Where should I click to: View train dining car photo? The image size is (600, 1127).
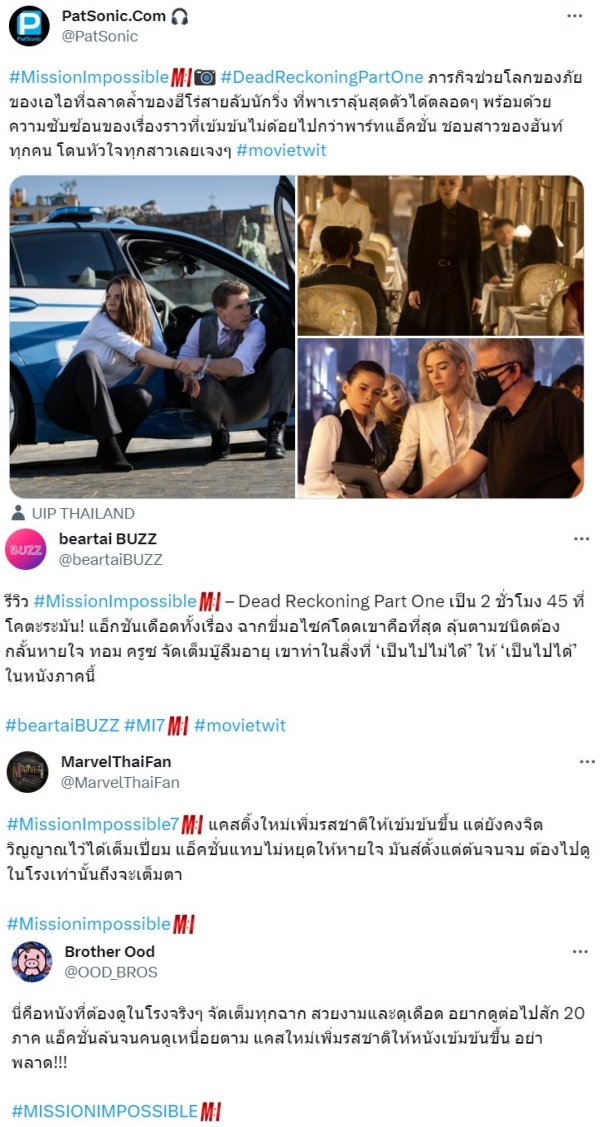click(x=441, y=255)
